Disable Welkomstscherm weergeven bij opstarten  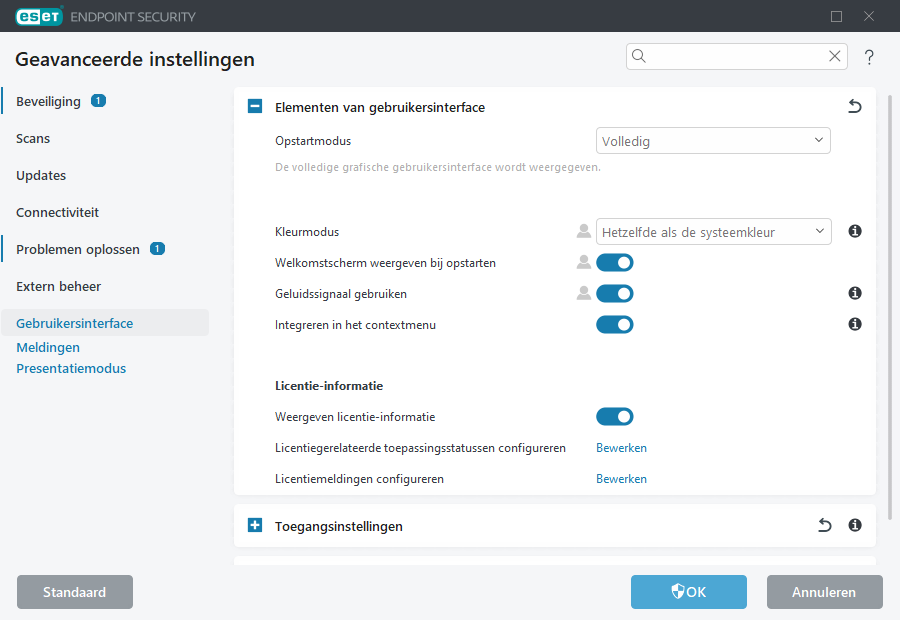614,262
